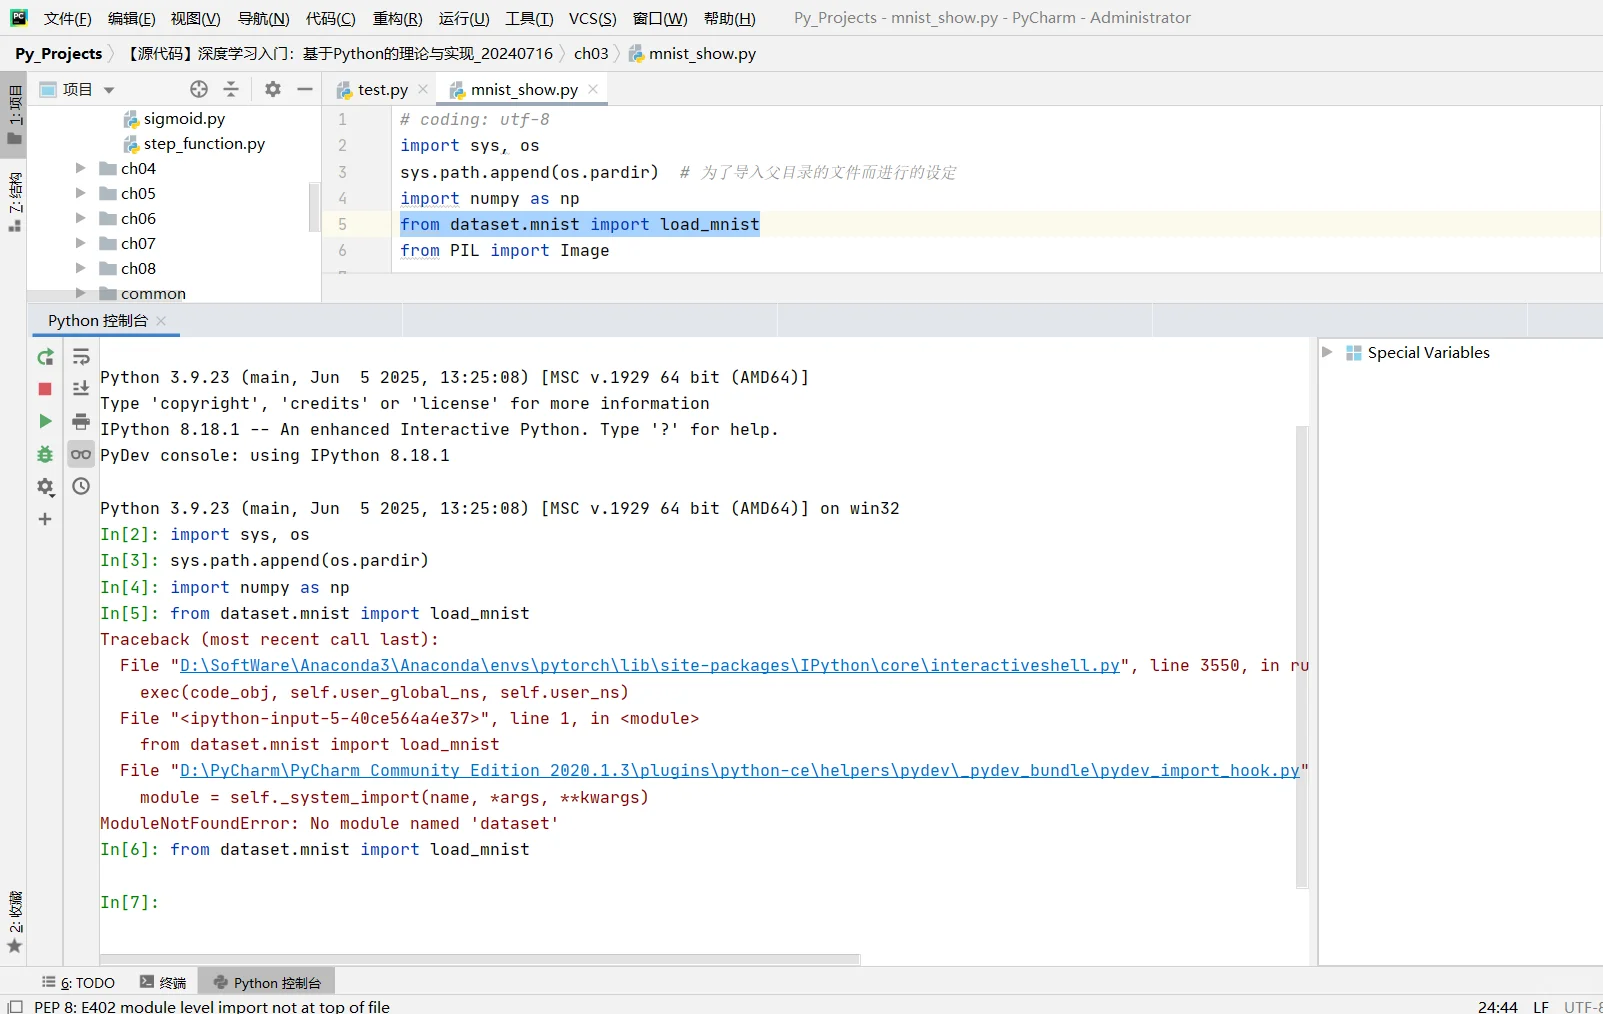The height and width of the screenshot is (1014, 1603).
Task: Click the 24:44 cursor position indicator
Action: pos(1498,1006)
